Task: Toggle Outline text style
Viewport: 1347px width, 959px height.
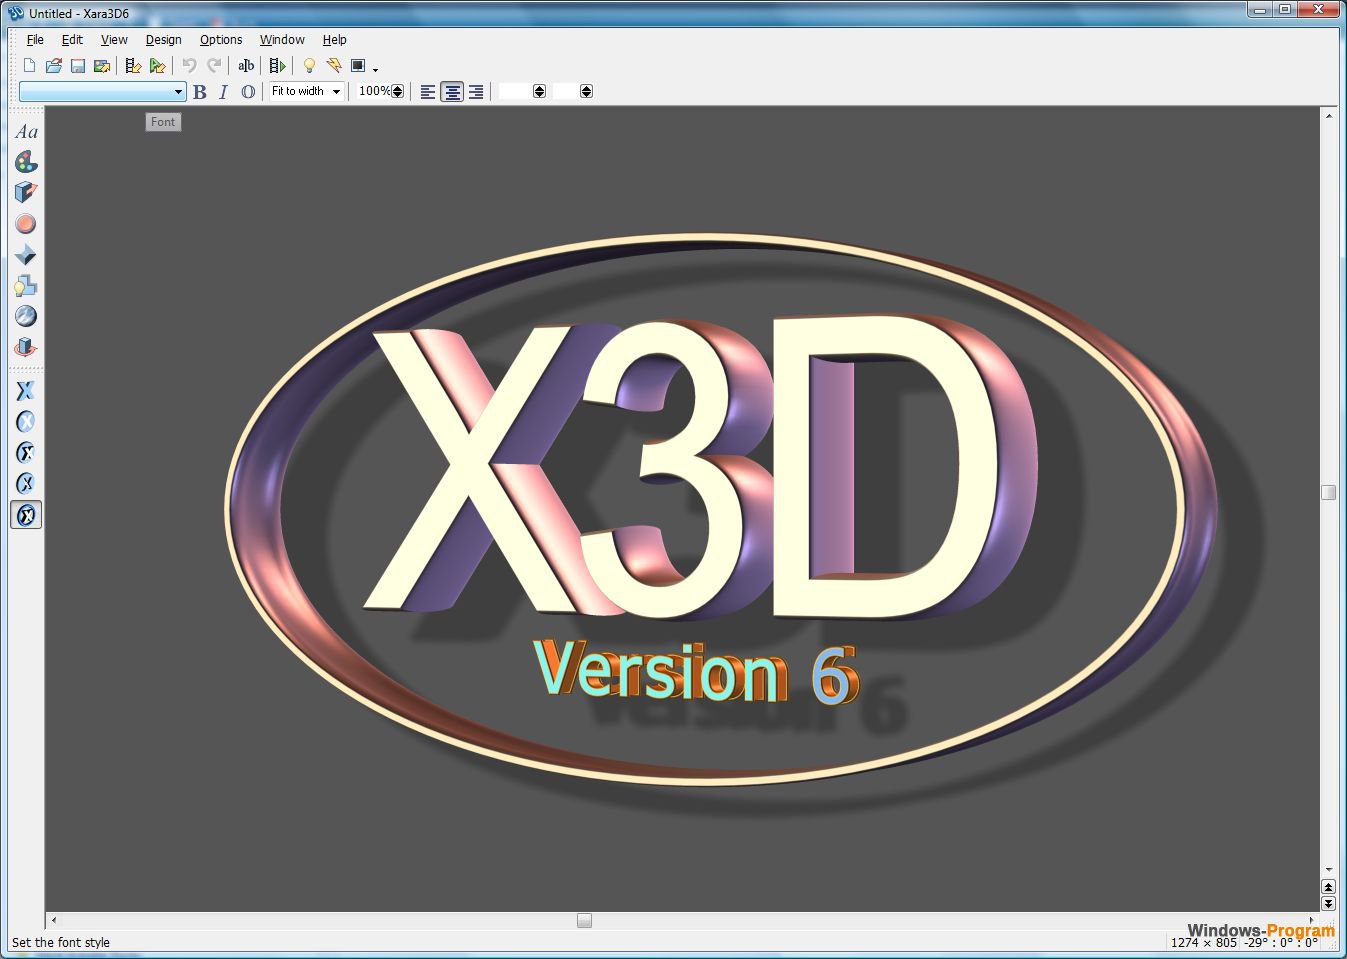Action: click(x=248, y=92)
